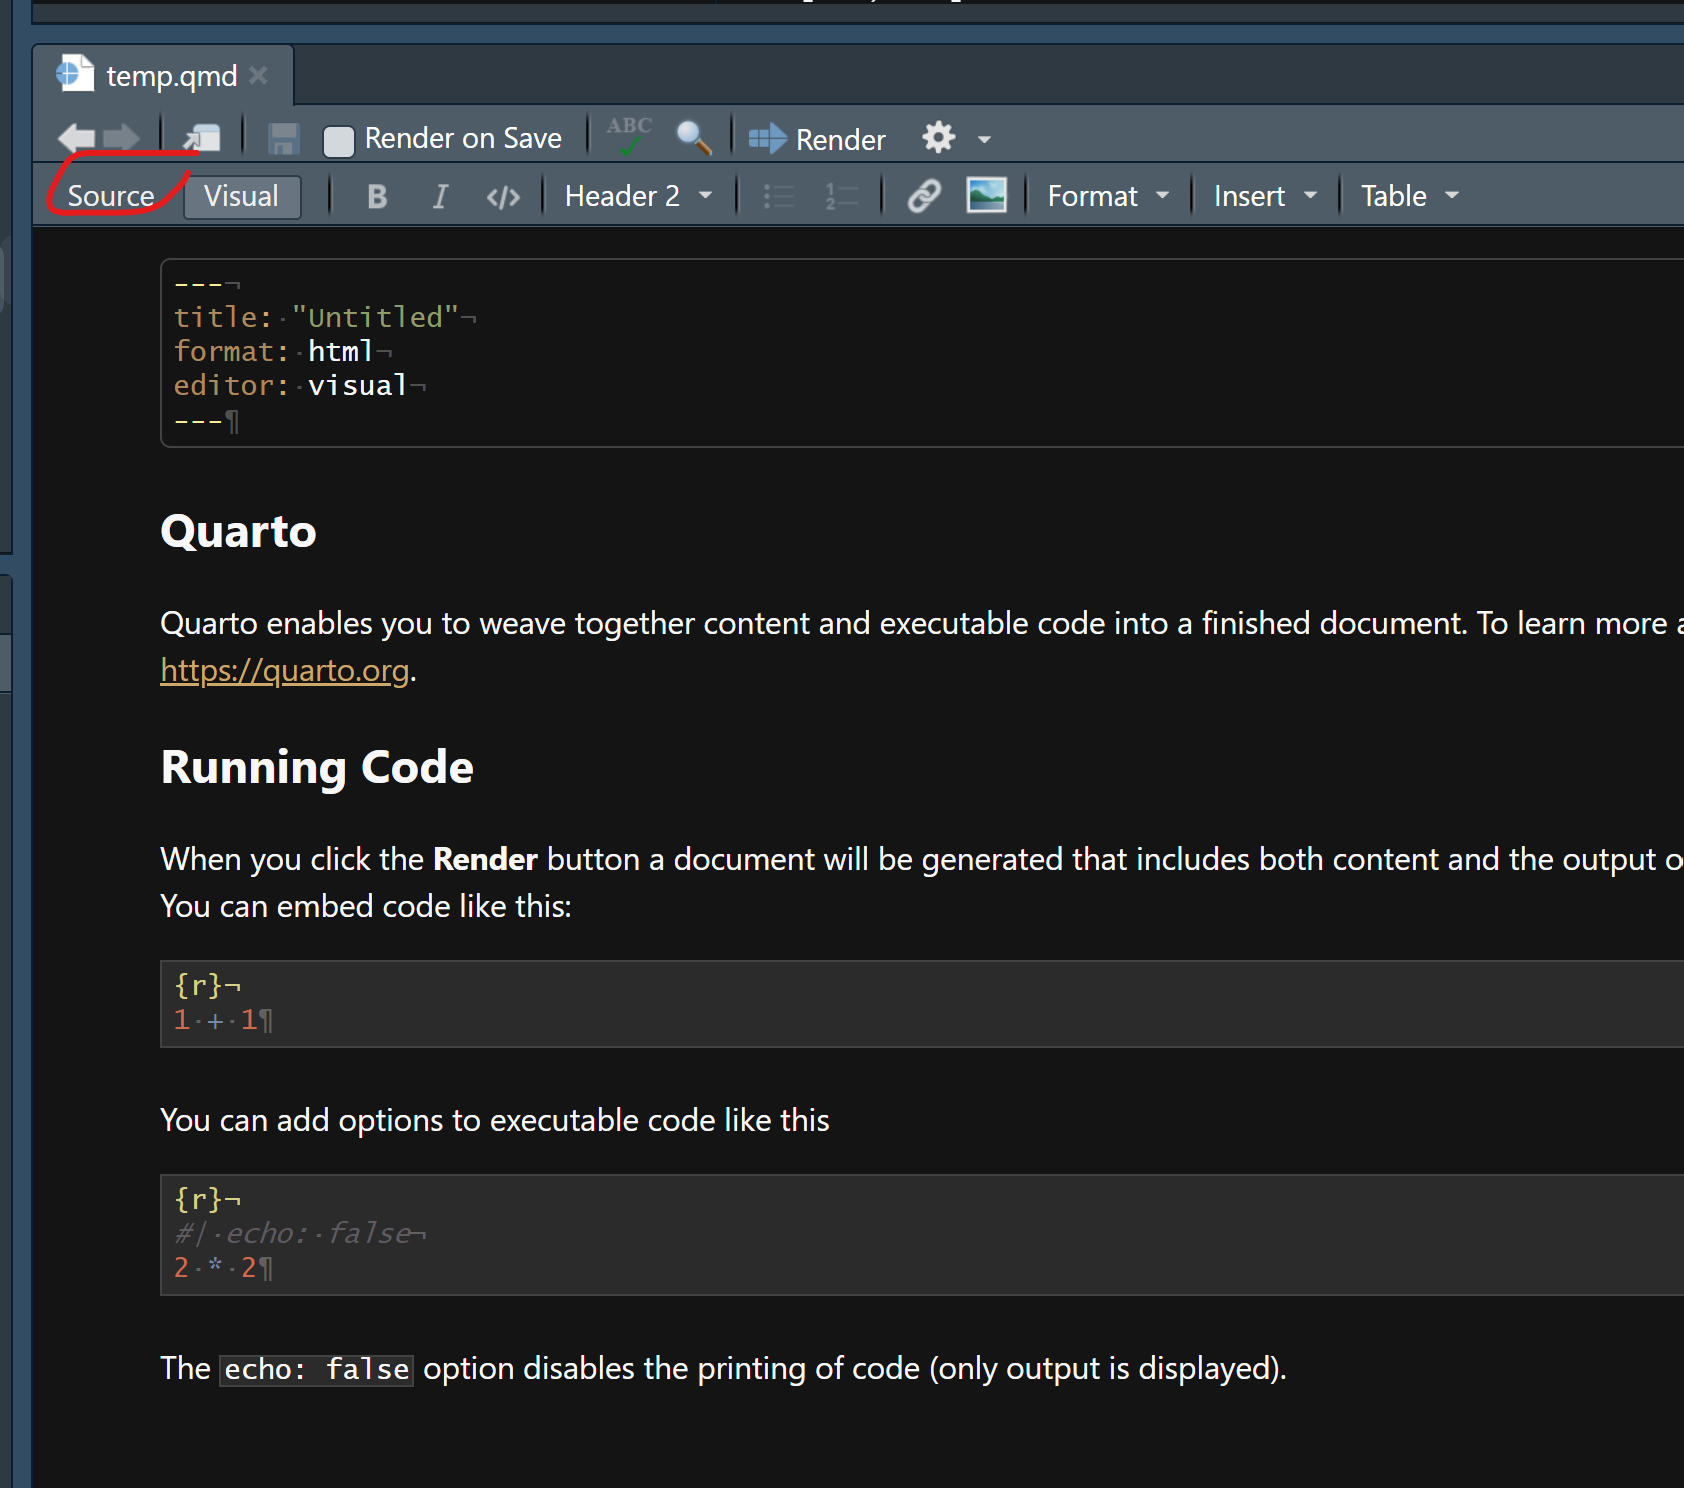
Task: Run spell check on document
Action: (x=629, y=136)
